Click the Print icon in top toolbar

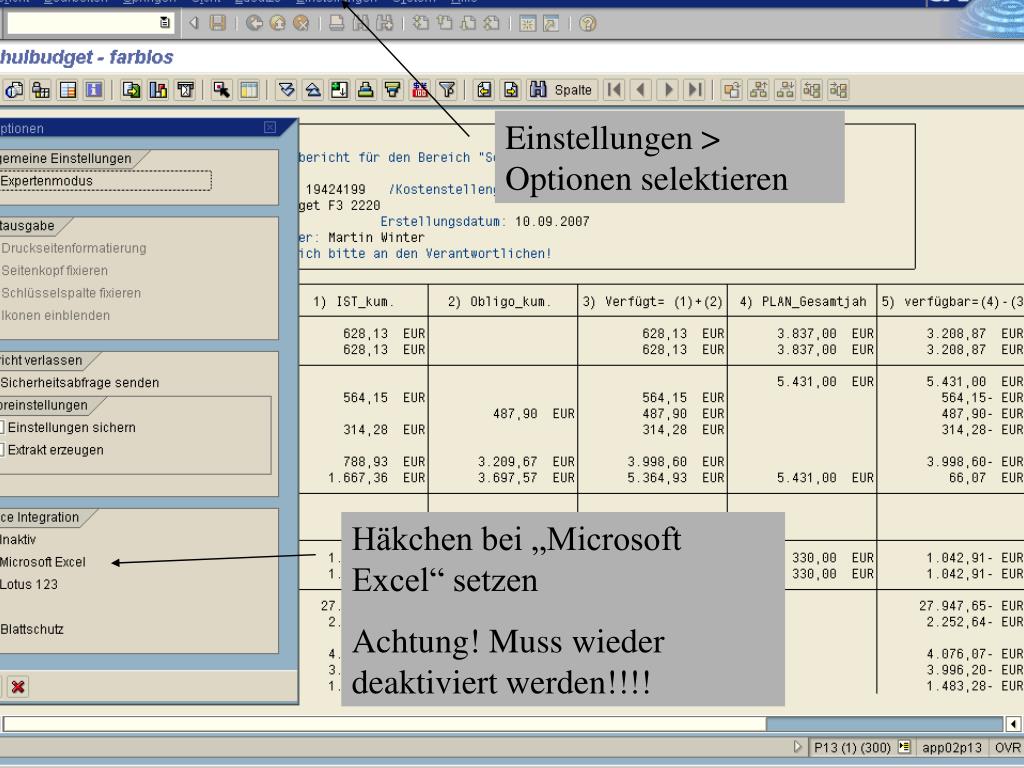pyautogui.click(x=337, y=24)
